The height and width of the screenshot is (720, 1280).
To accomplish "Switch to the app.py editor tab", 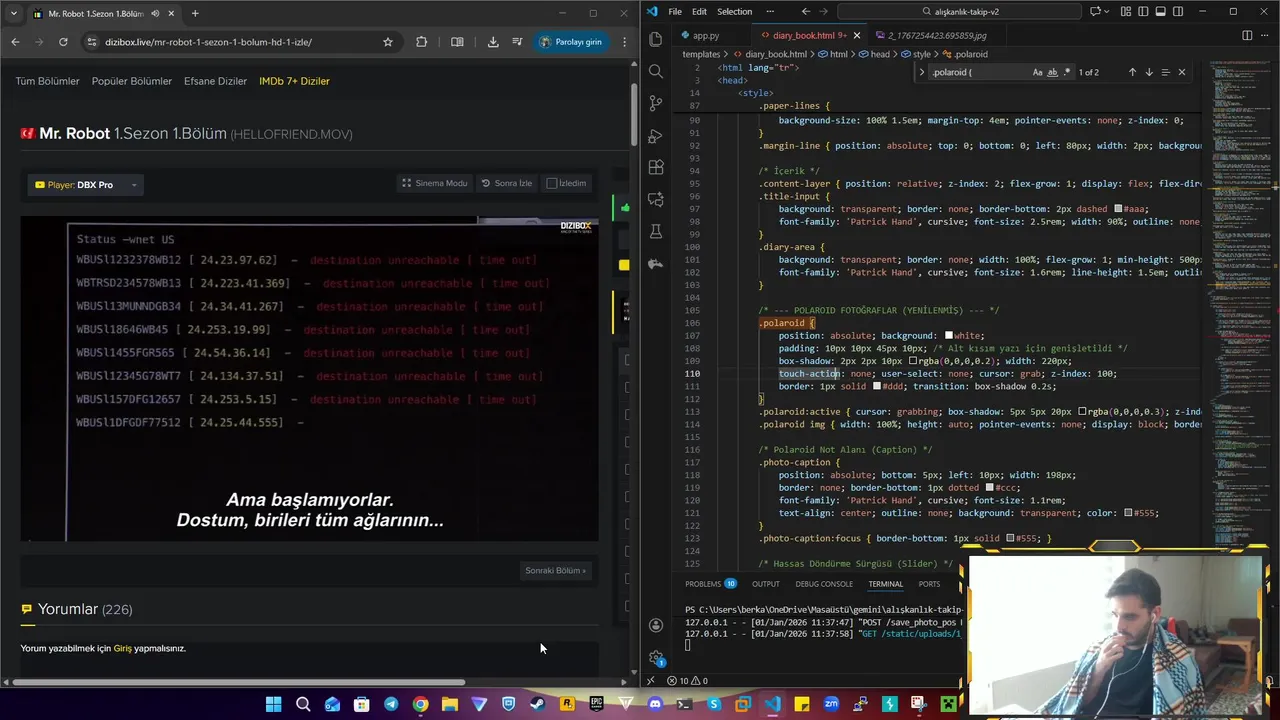I will pos(705,36).
